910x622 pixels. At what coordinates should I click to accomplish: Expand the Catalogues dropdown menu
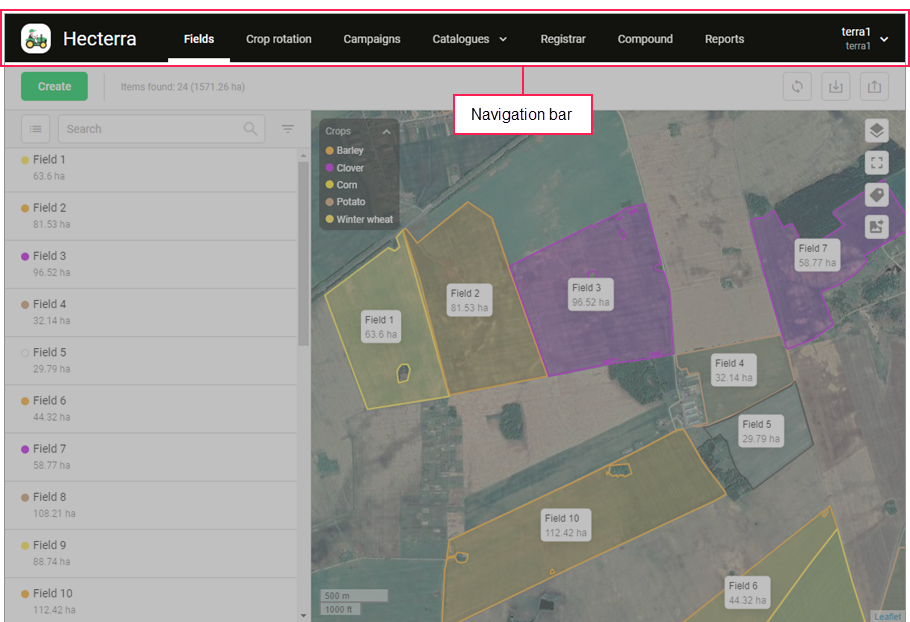click(470, 39)
